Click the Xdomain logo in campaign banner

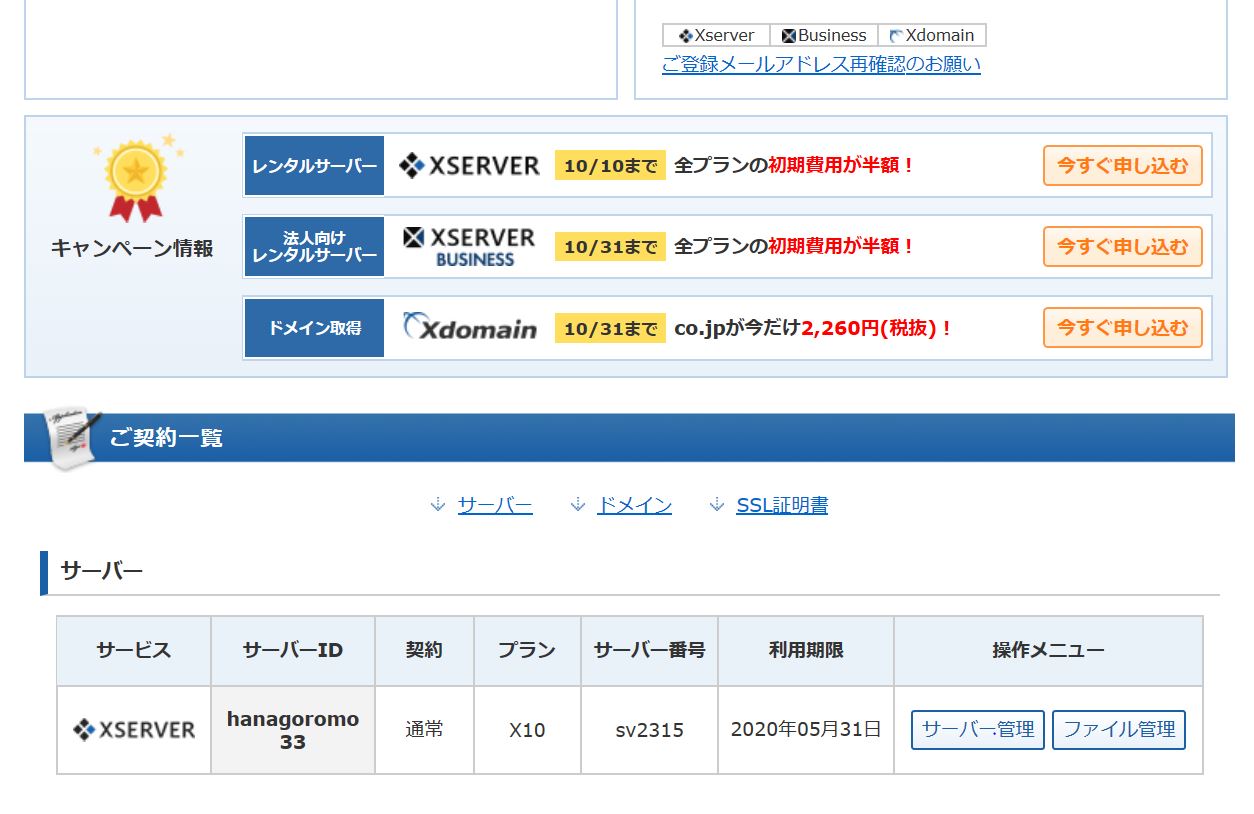pos(469,328)
